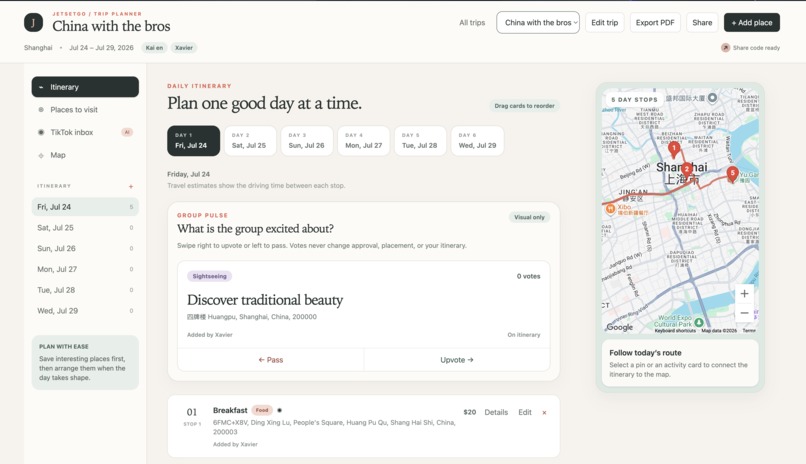
Task: Select the Day 5 Tue, Jul 28 tab
Action: pos(420,141)
